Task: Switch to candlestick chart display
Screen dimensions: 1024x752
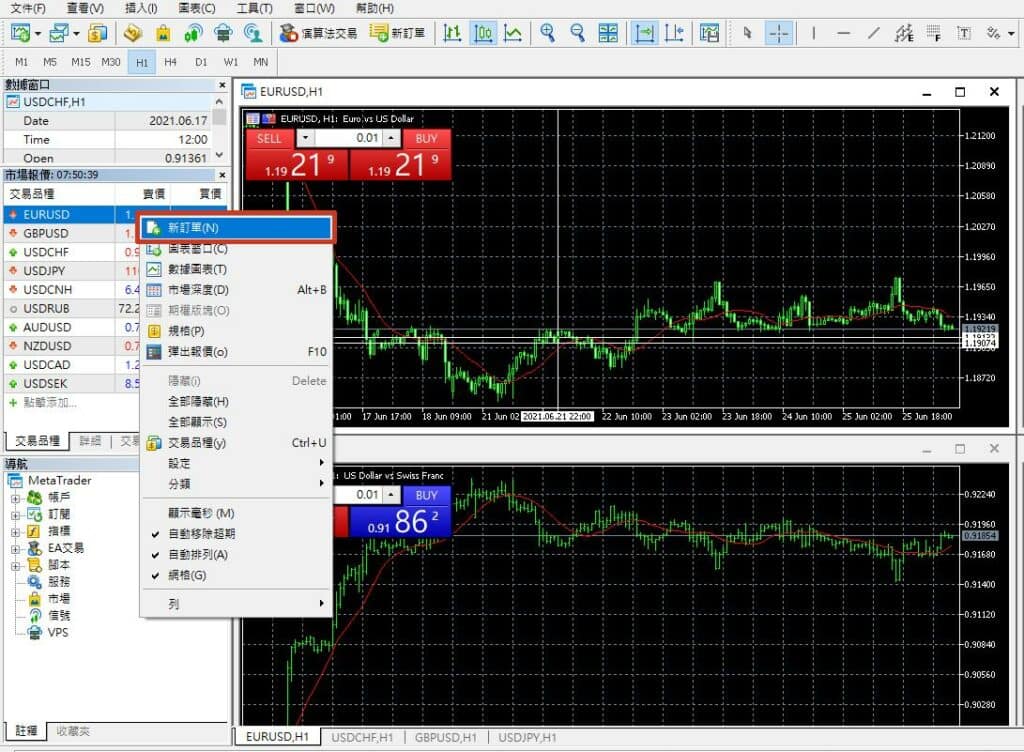Action: coord(483,33)
